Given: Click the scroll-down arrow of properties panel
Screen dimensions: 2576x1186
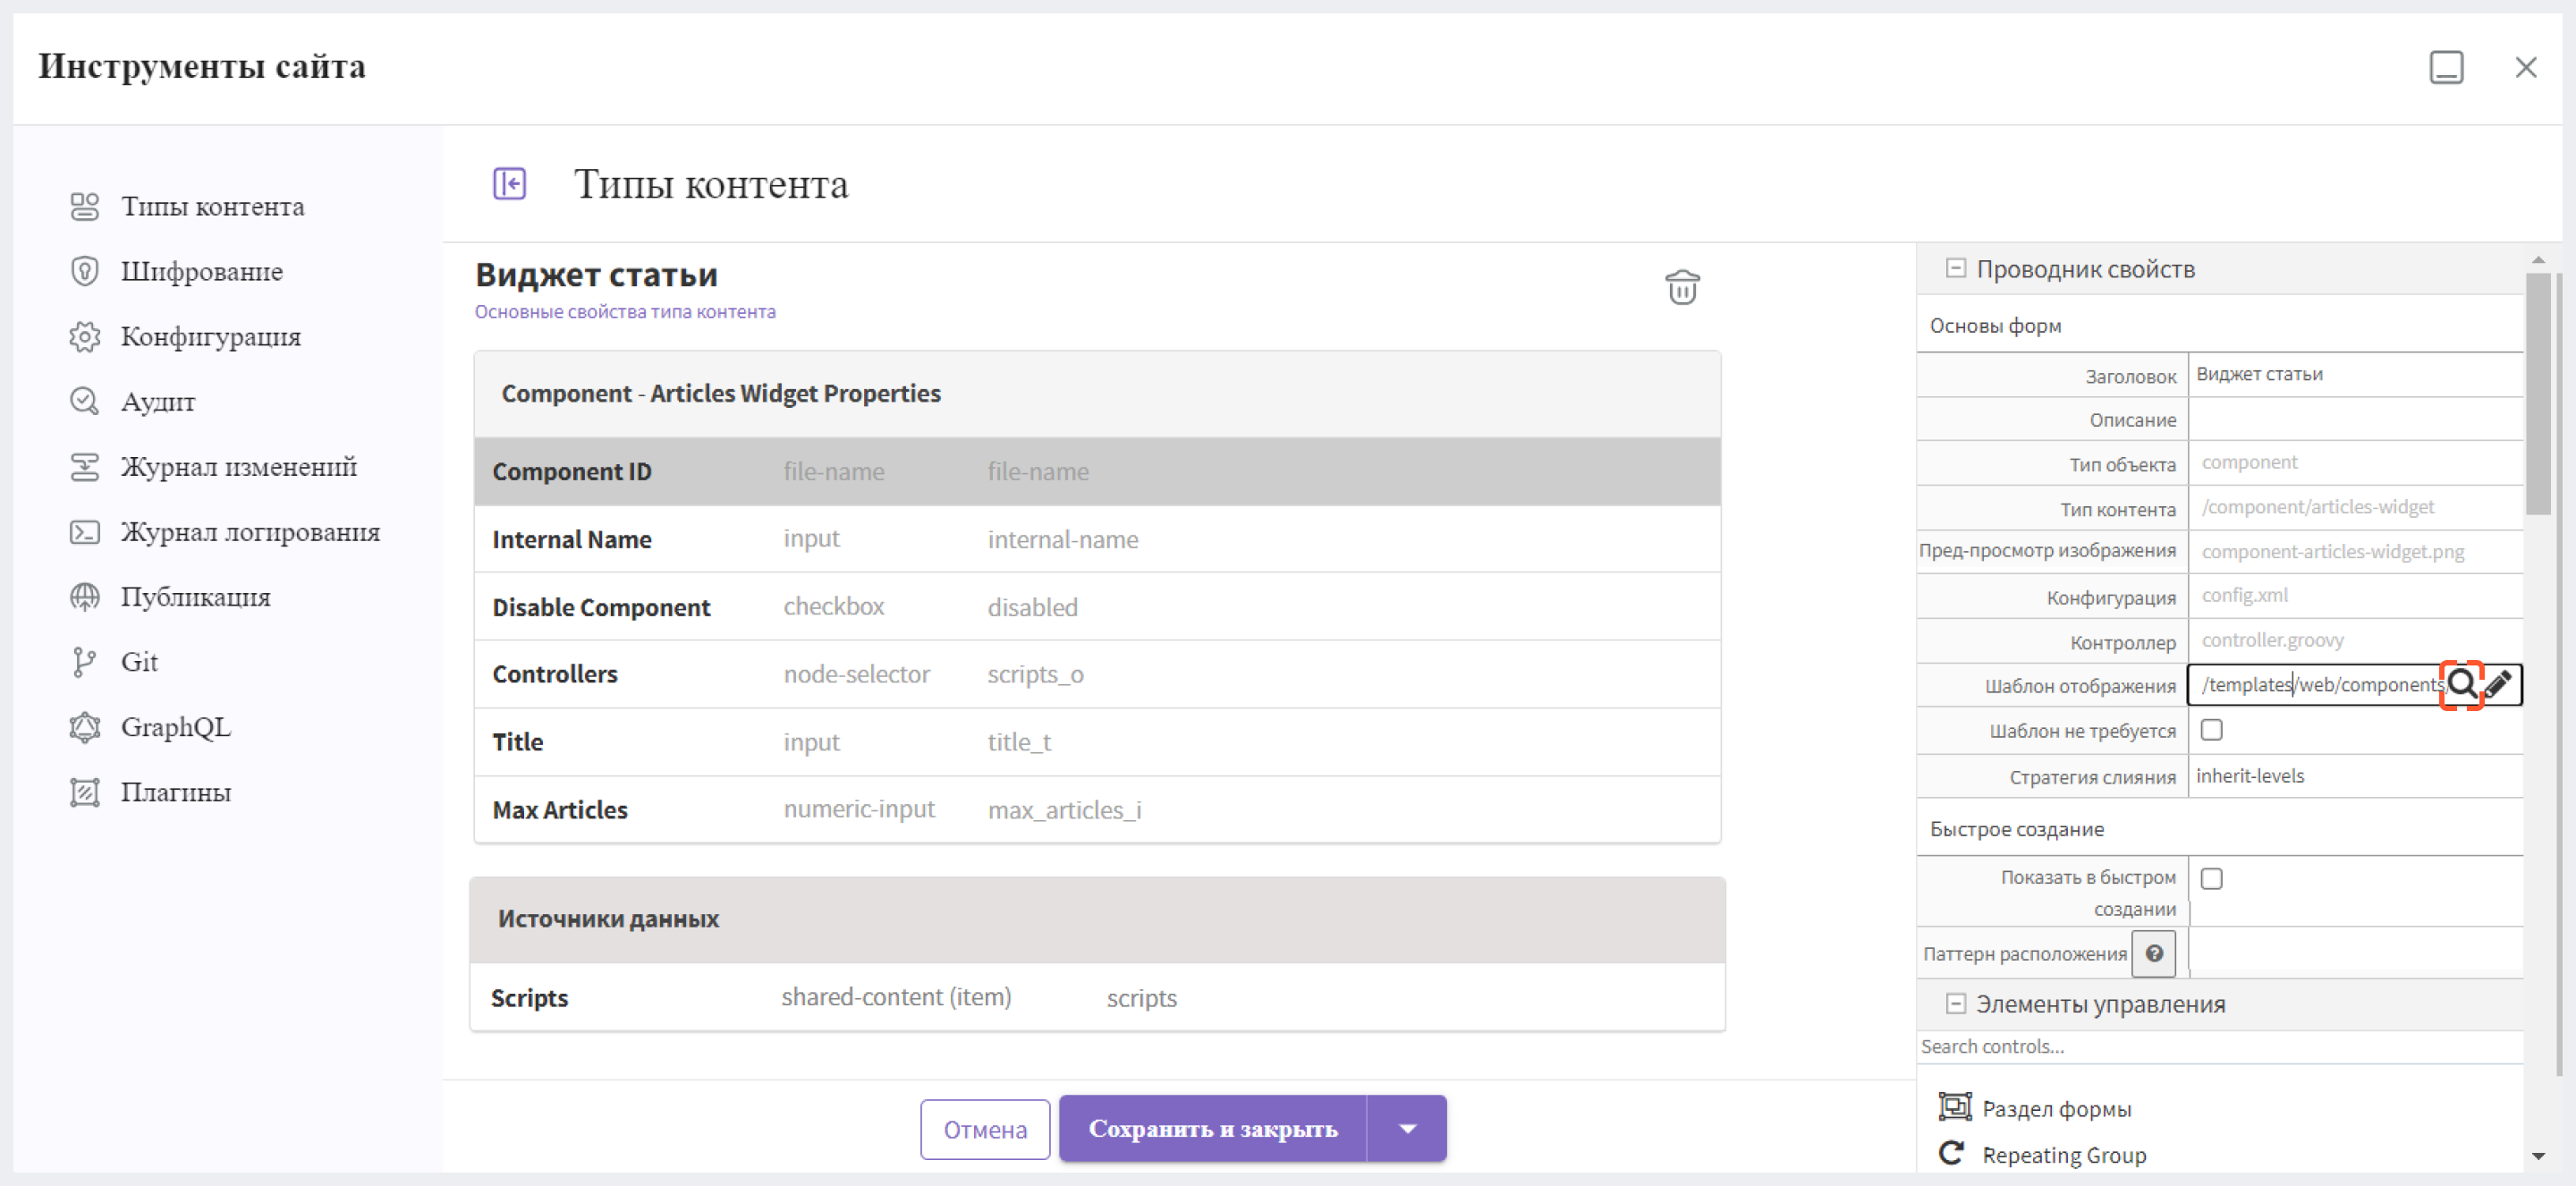Looking at the screenshot, I should click(x=2538, y=1156).
